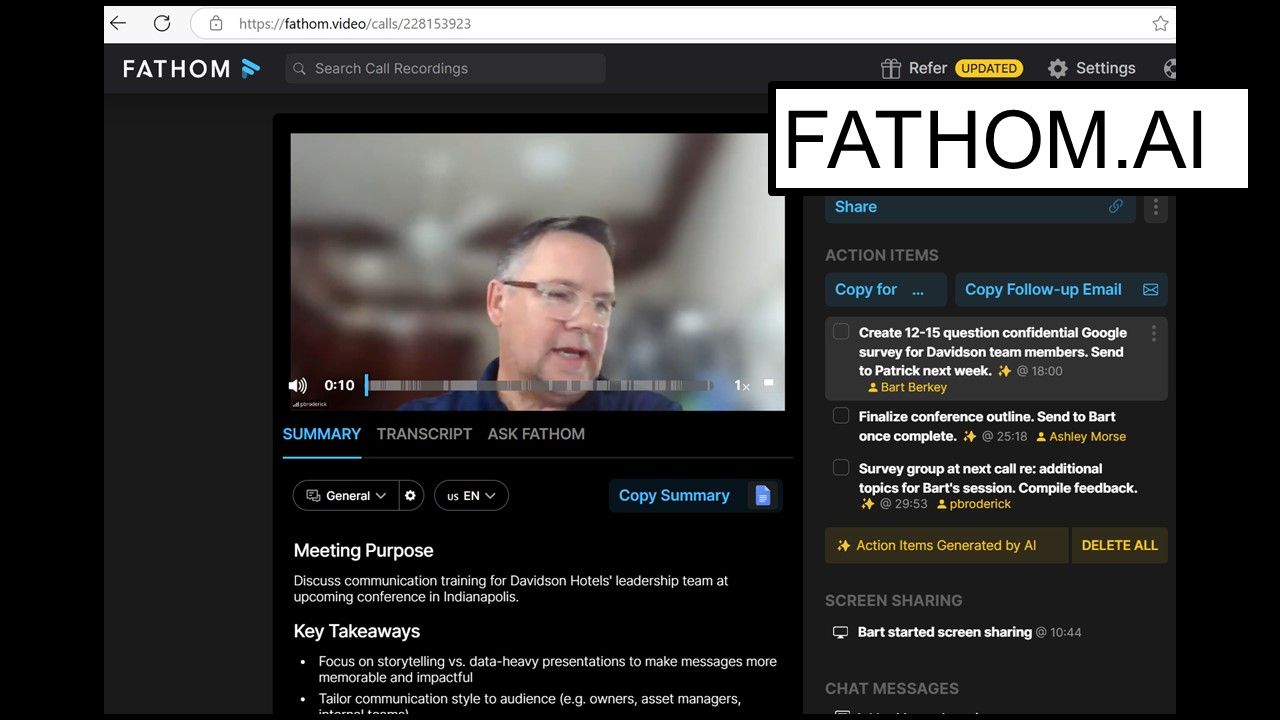Click assignee Bart Berkey

click(907, 387)
